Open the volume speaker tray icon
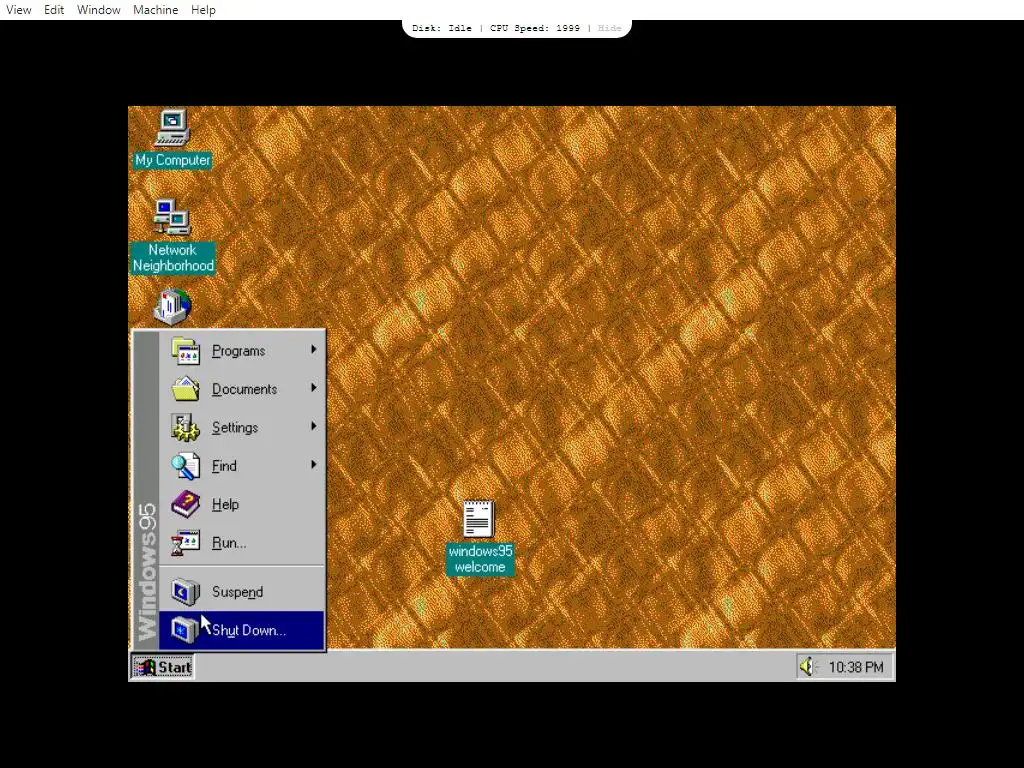The image size is (1024, 768). (808, 667)
